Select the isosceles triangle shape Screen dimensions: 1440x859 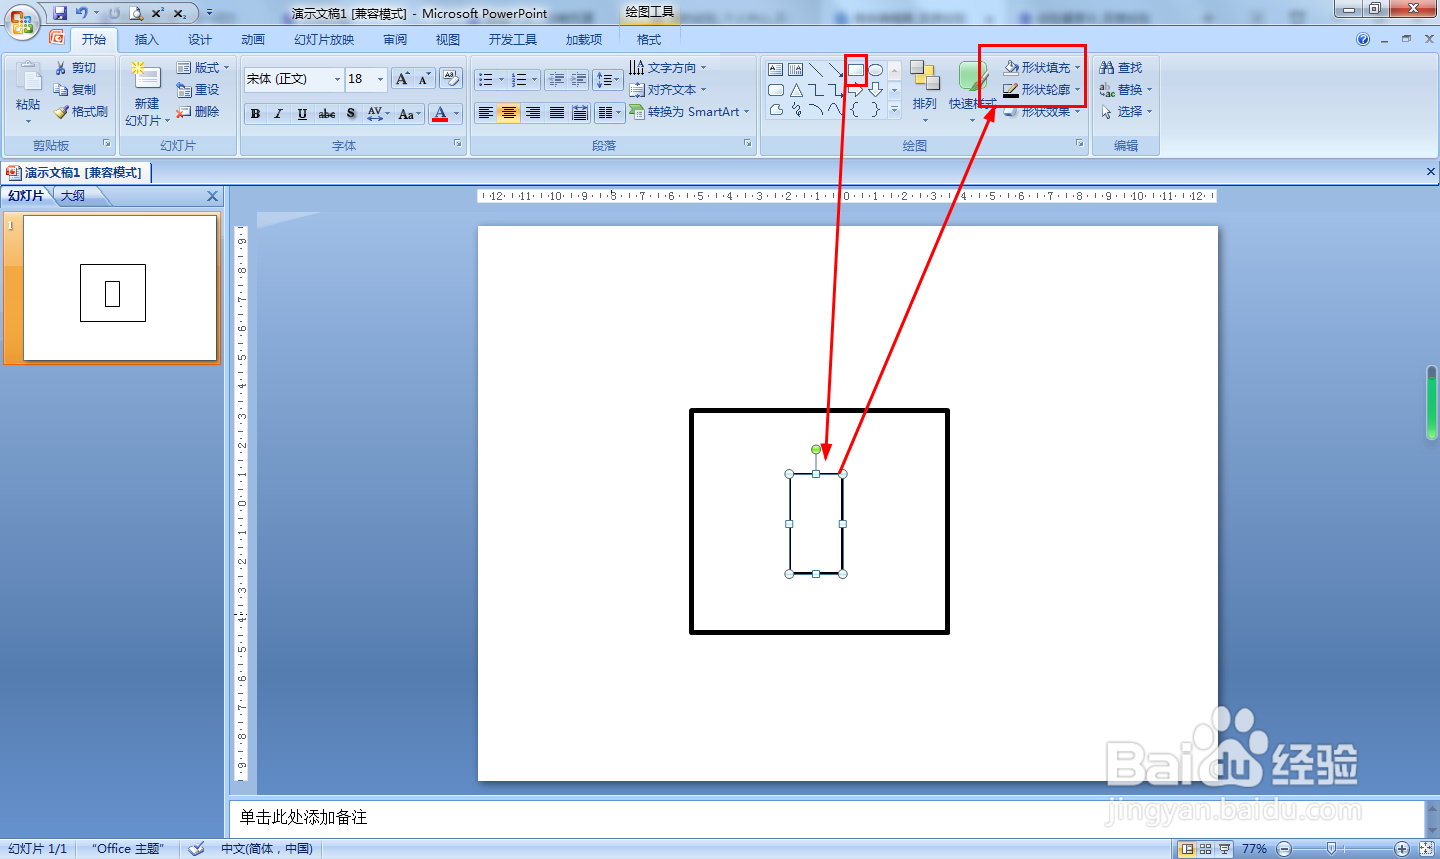point(796,90)
